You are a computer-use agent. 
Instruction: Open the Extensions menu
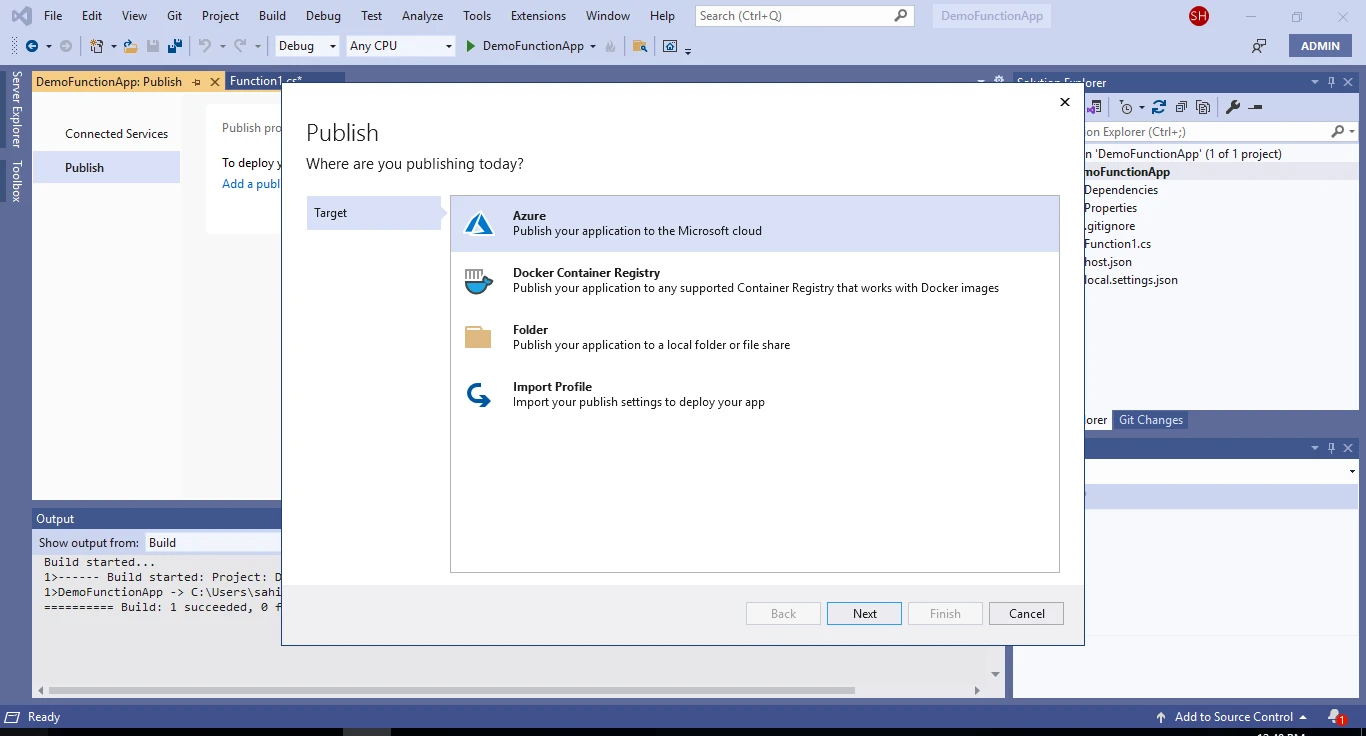pos(538,15)
